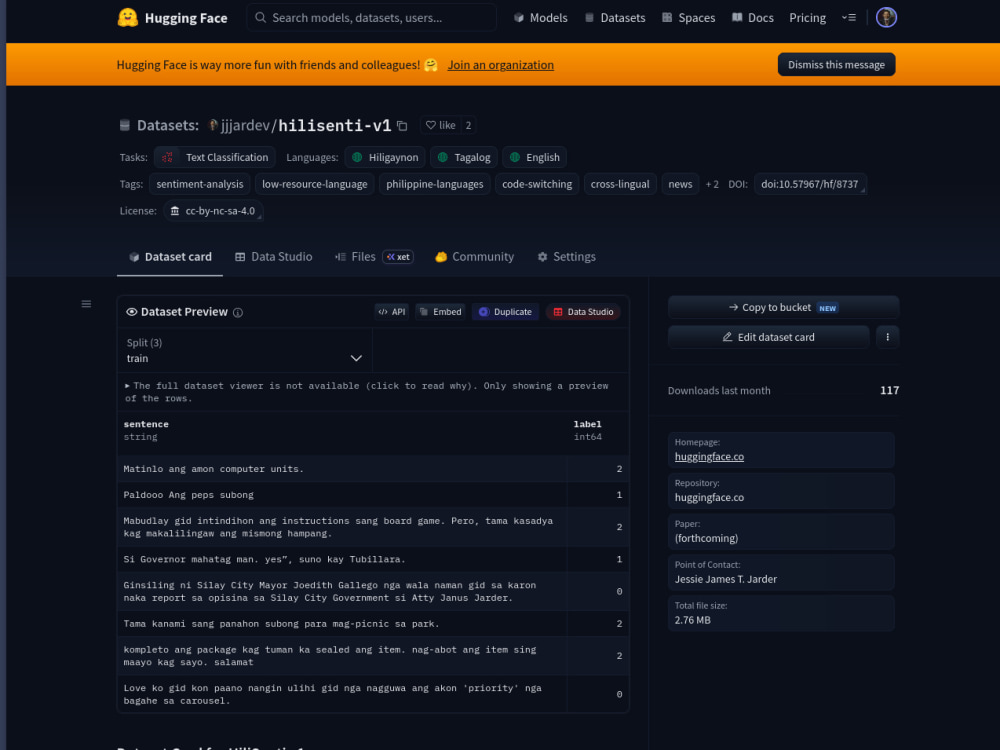Click the Hugging Face logo
This screenshot has height=750, width=1000.
(x=172, y=18)
